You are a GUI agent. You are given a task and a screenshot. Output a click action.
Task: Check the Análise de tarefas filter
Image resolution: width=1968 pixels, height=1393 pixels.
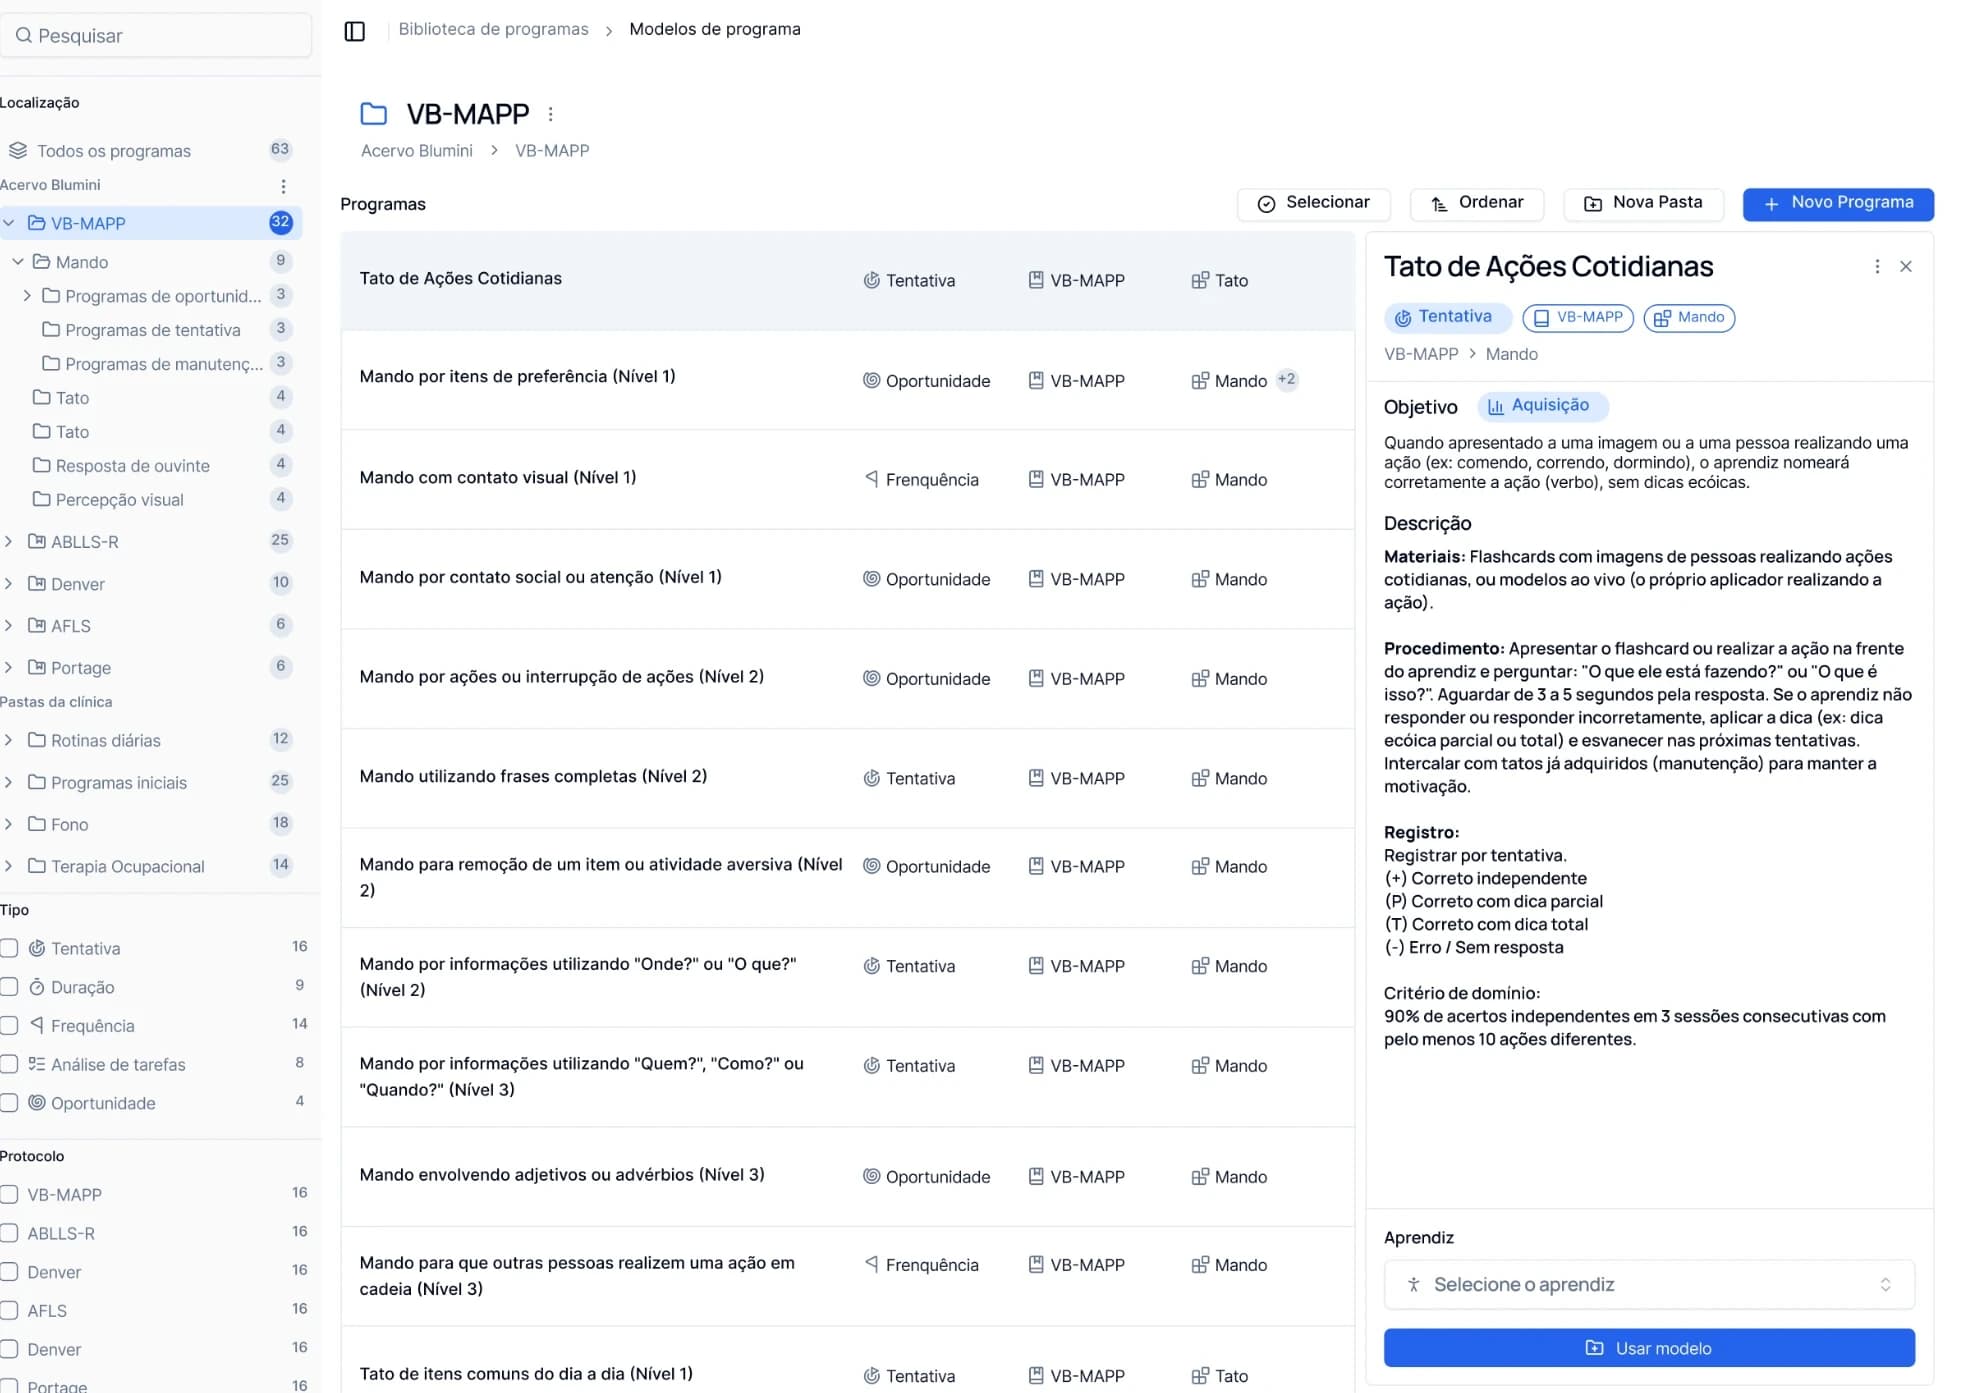pyautogui.click(x=10, y=1065)
